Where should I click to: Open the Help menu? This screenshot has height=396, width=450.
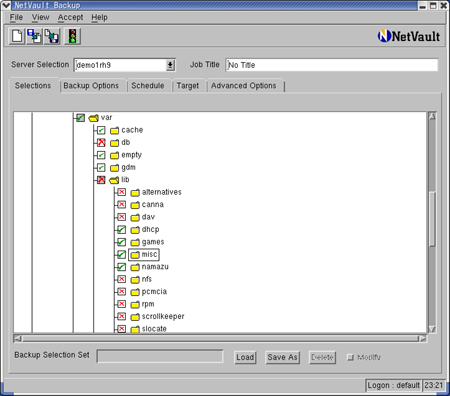[99, 17]
